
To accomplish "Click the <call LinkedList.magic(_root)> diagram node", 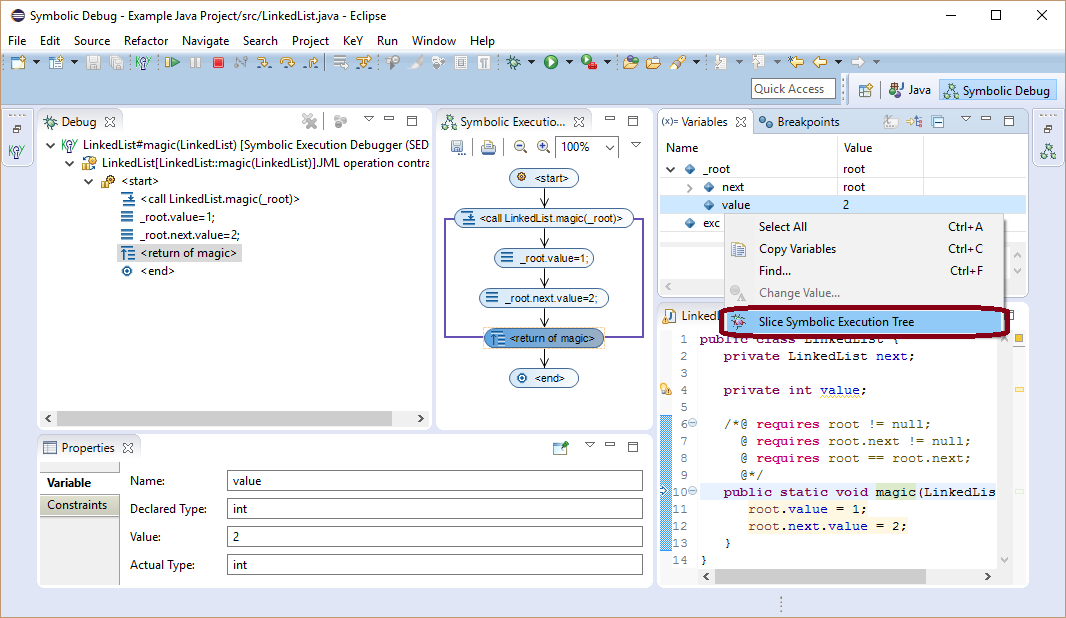I will [544, 218].
